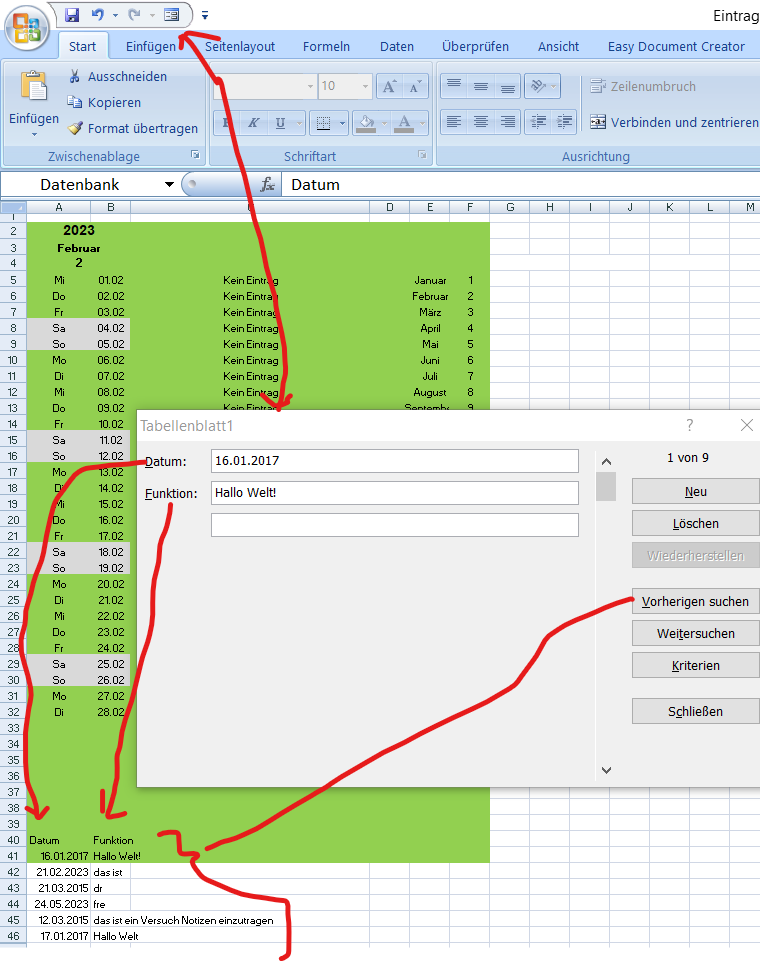
Task: Align text to top
Action: click(454, 86)
